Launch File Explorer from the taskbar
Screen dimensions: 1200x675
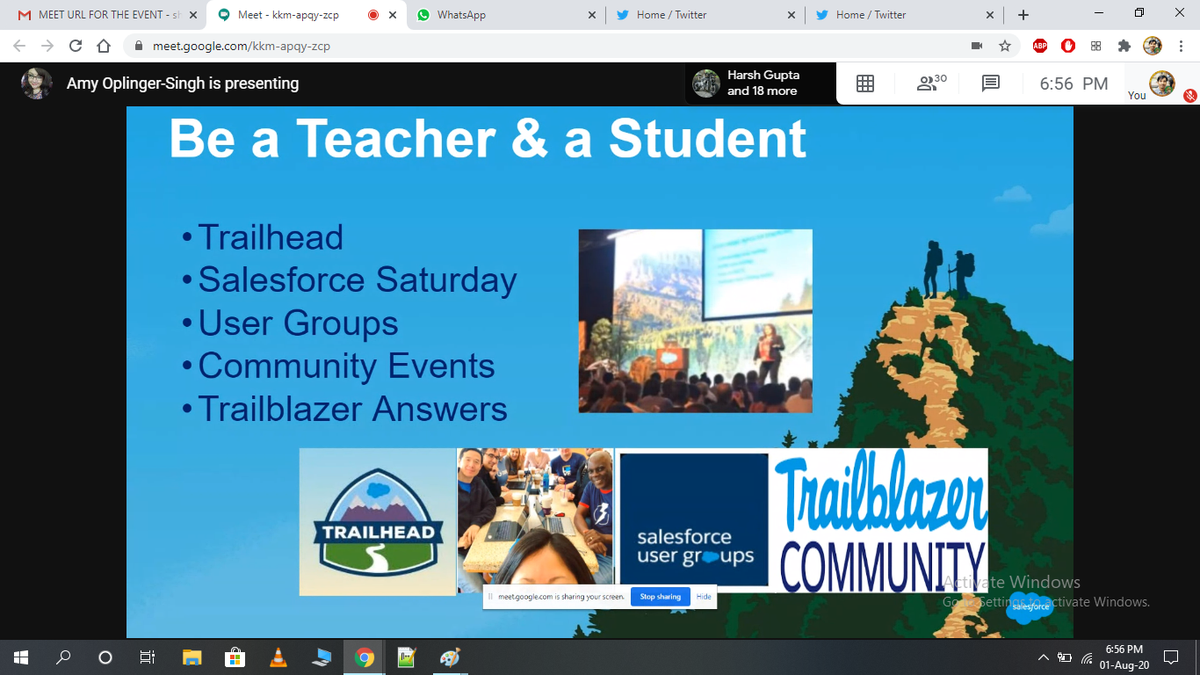tap(191, 657)
